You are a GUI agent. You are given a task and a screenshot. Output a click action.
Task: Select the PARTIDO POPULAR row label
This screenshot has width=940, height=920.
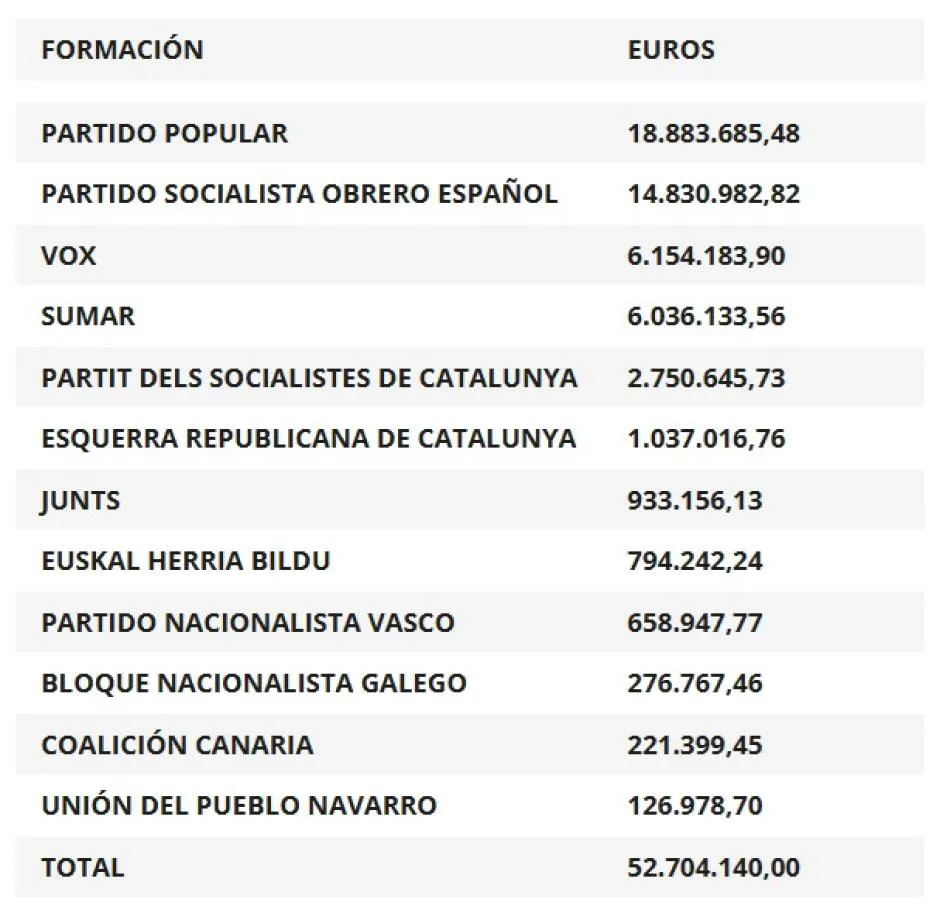(x=165, y=133)
